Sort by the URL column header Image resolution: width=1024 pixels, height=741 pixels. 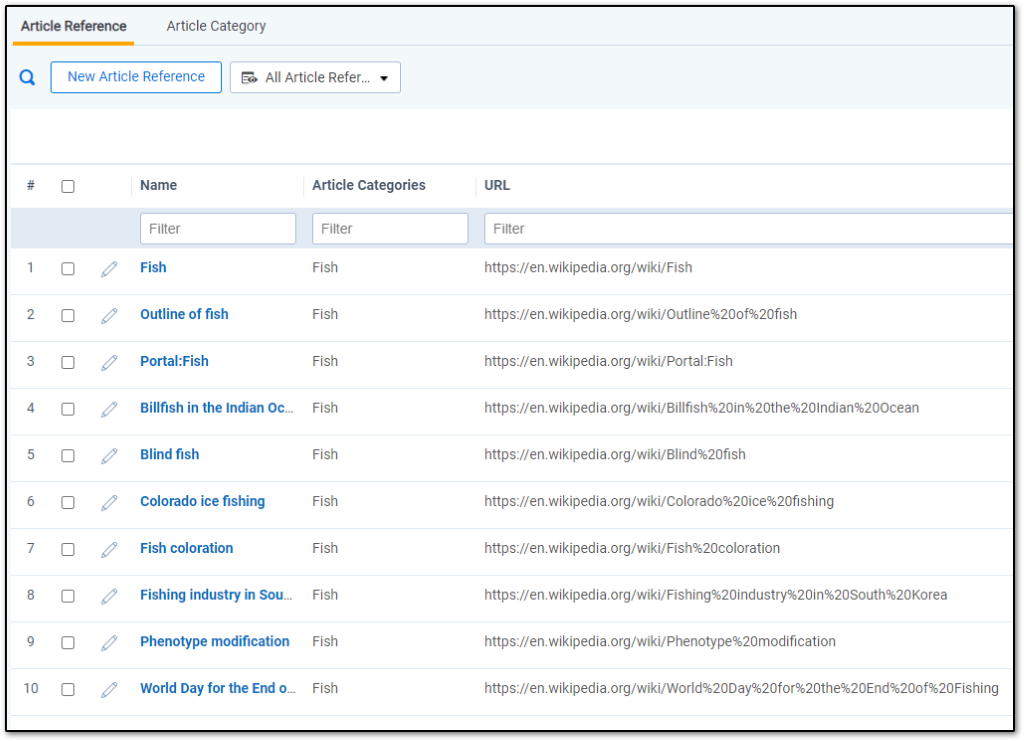tap(497, 185)
